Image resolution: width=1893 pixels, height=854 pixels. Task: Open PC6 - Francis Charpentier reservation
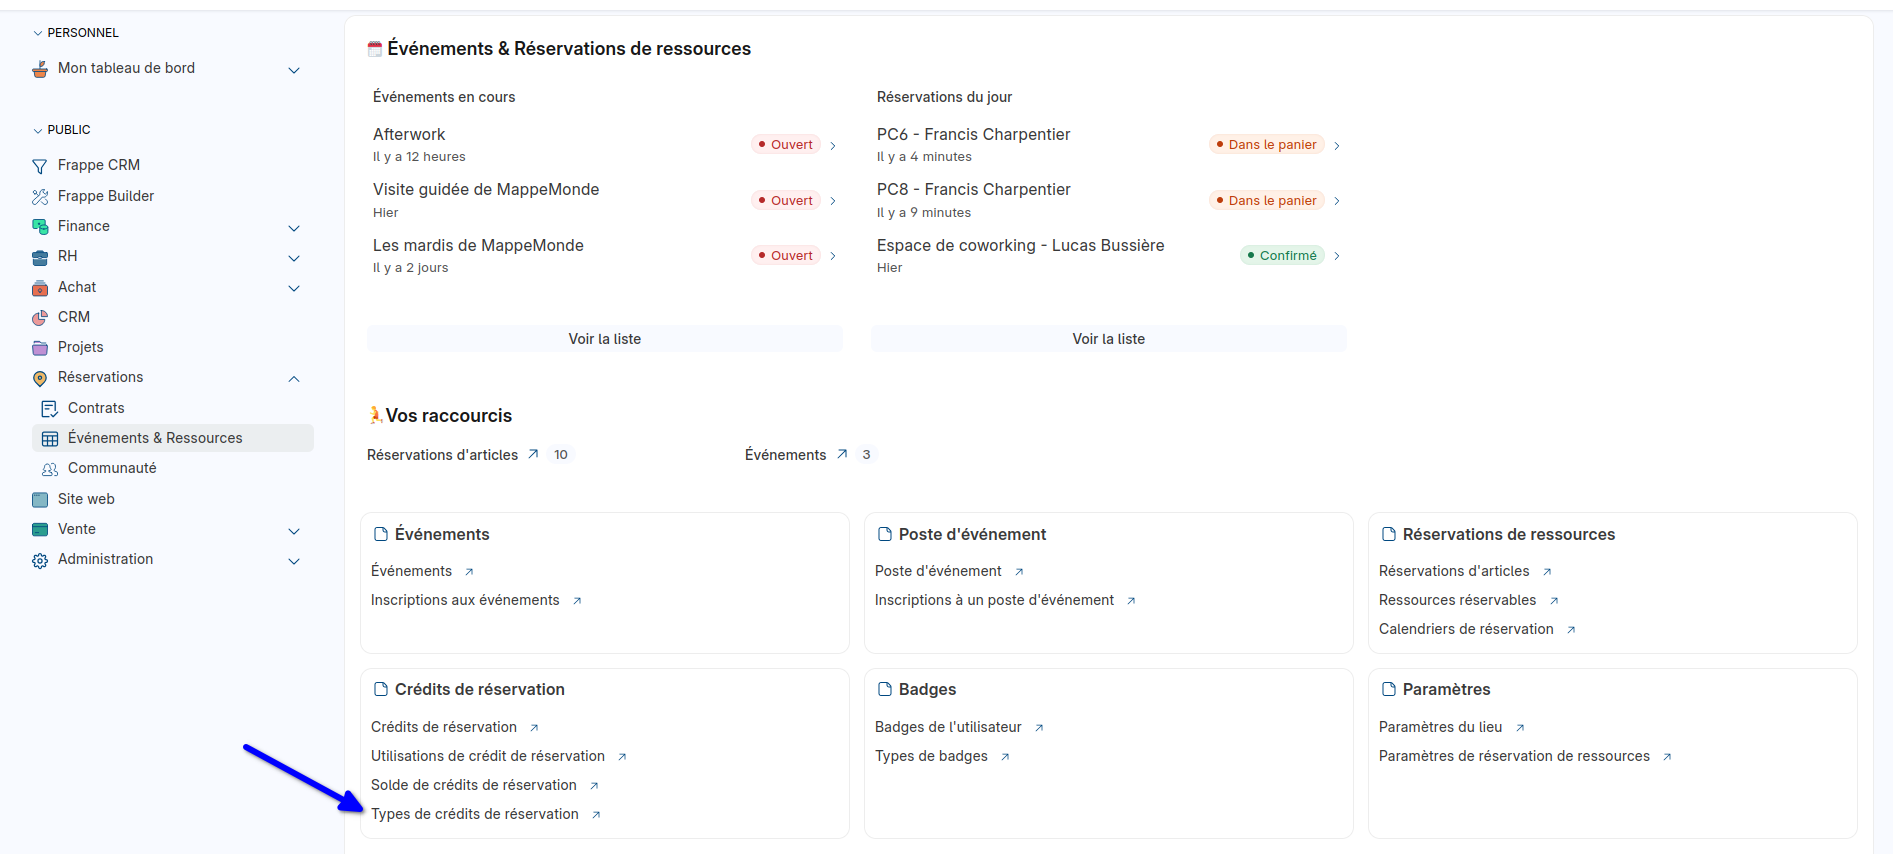(1109, 145)
